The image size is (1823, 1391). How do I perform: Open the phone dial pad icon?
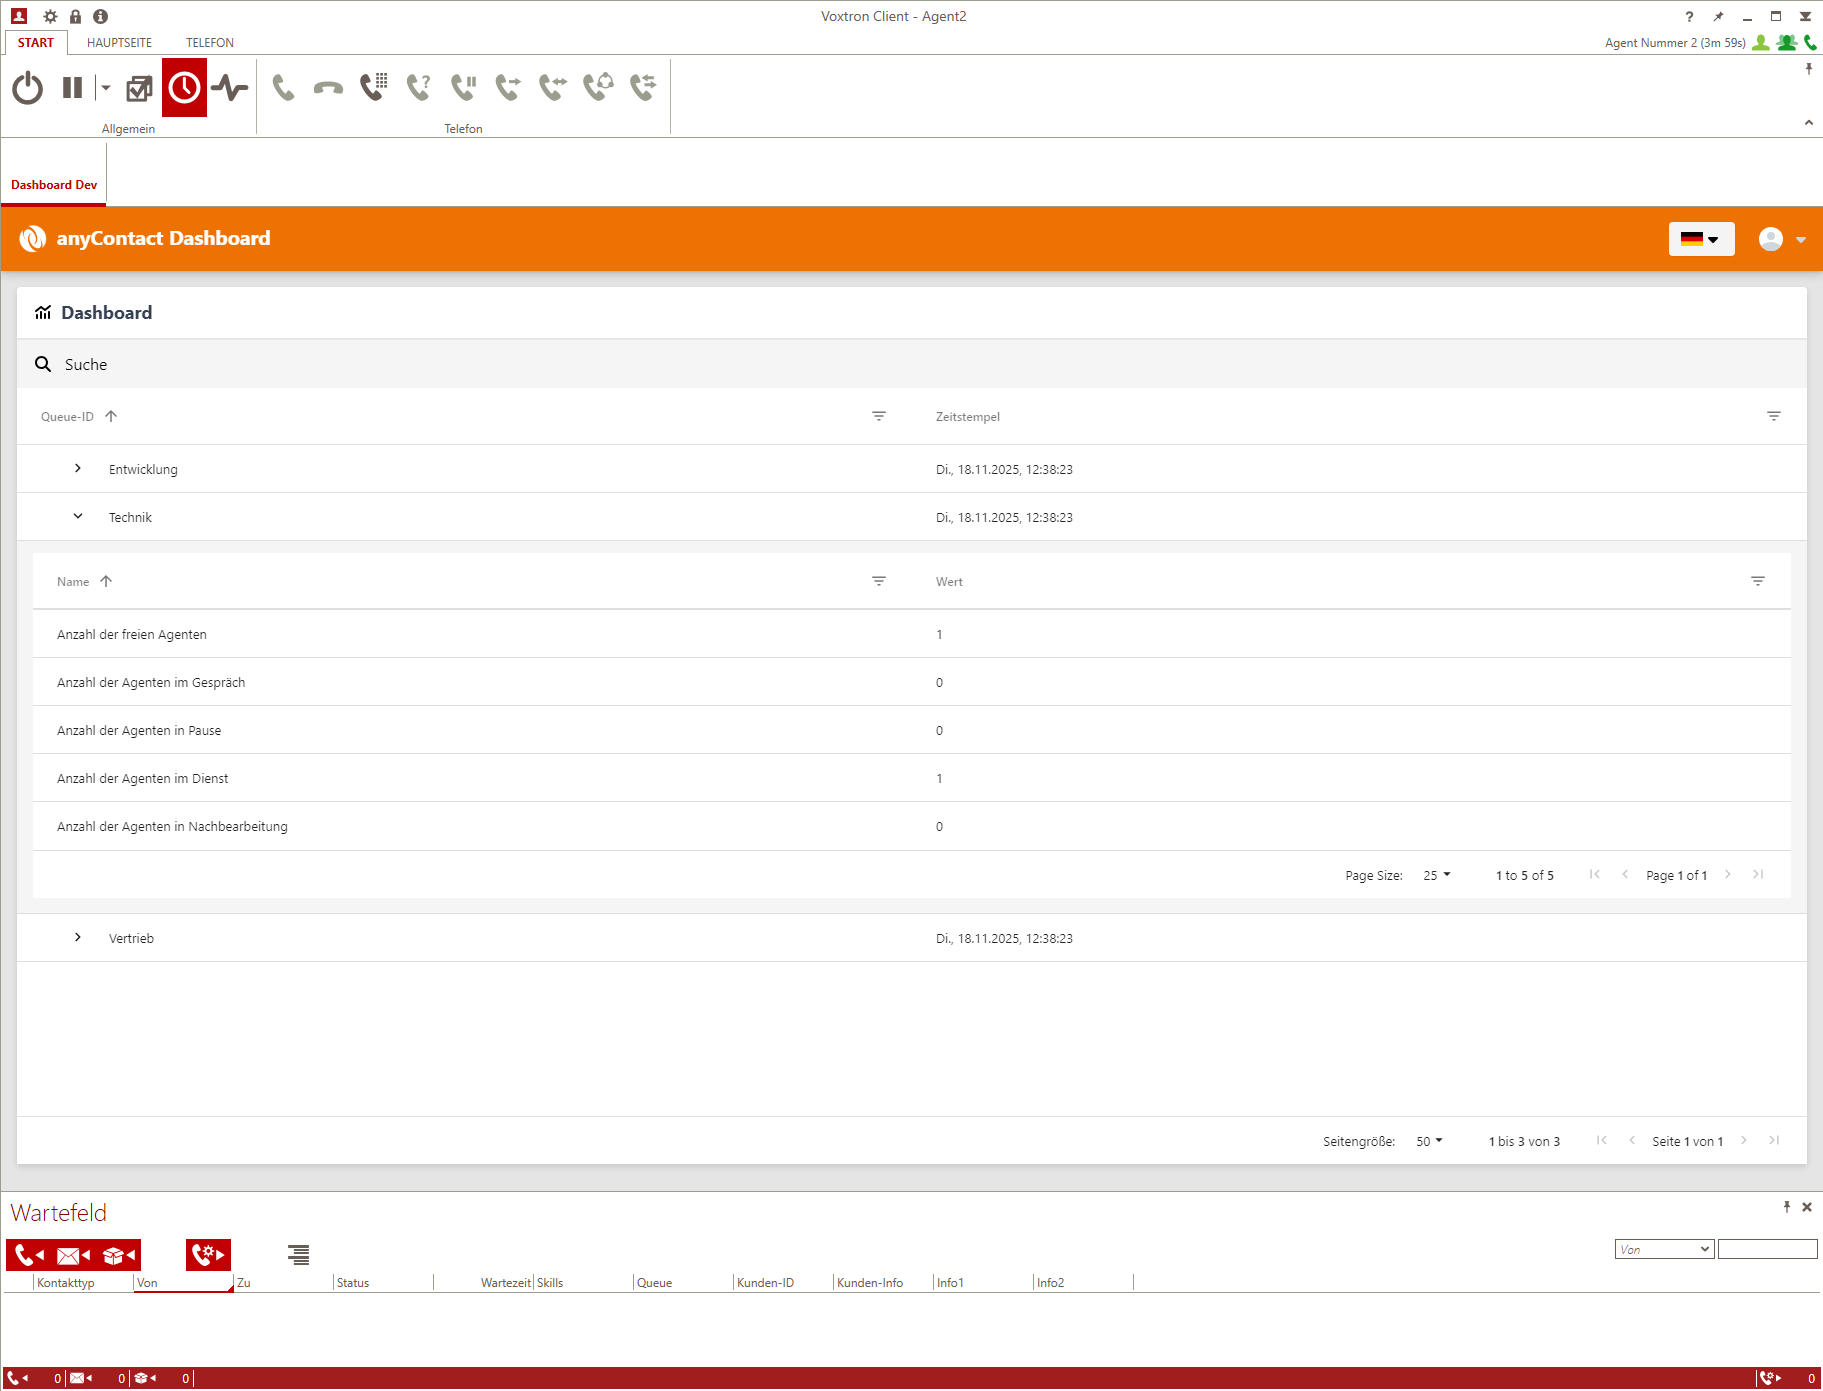(x=373, y=88)
